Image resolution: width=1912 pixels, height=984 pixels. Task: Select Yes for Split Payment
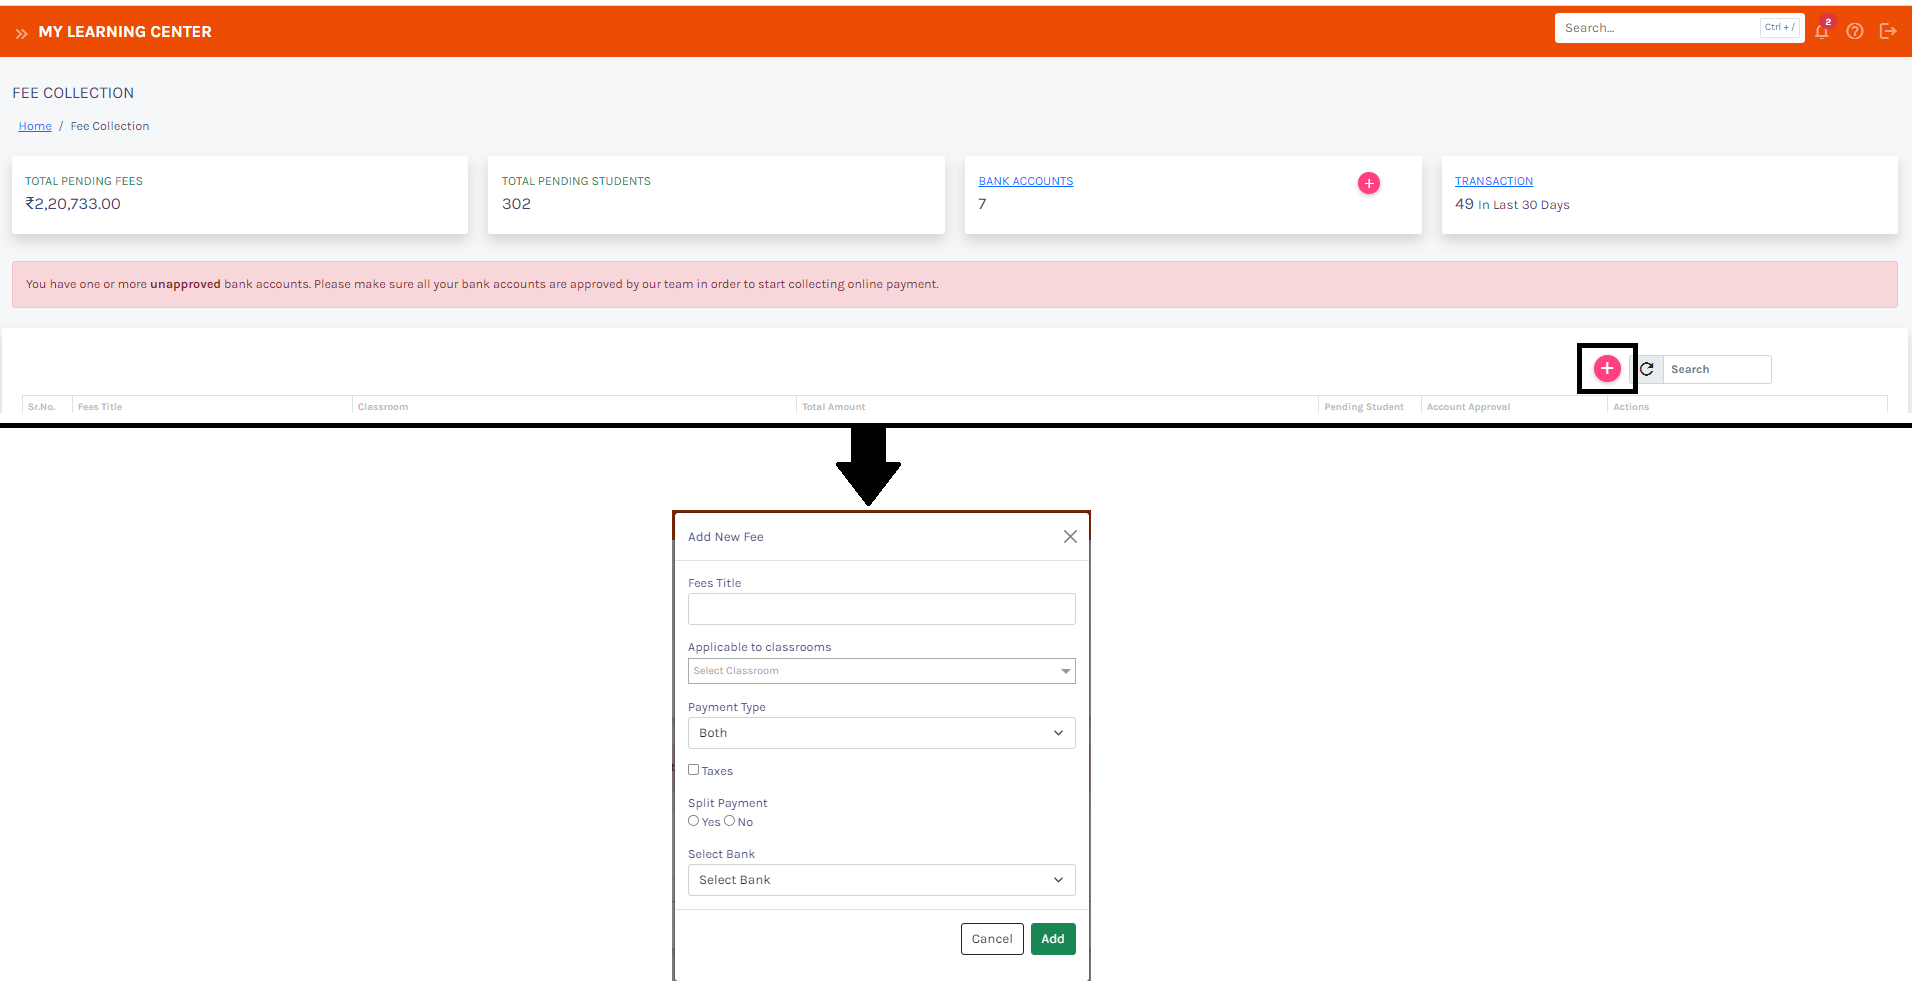click(x=693, y=821)
